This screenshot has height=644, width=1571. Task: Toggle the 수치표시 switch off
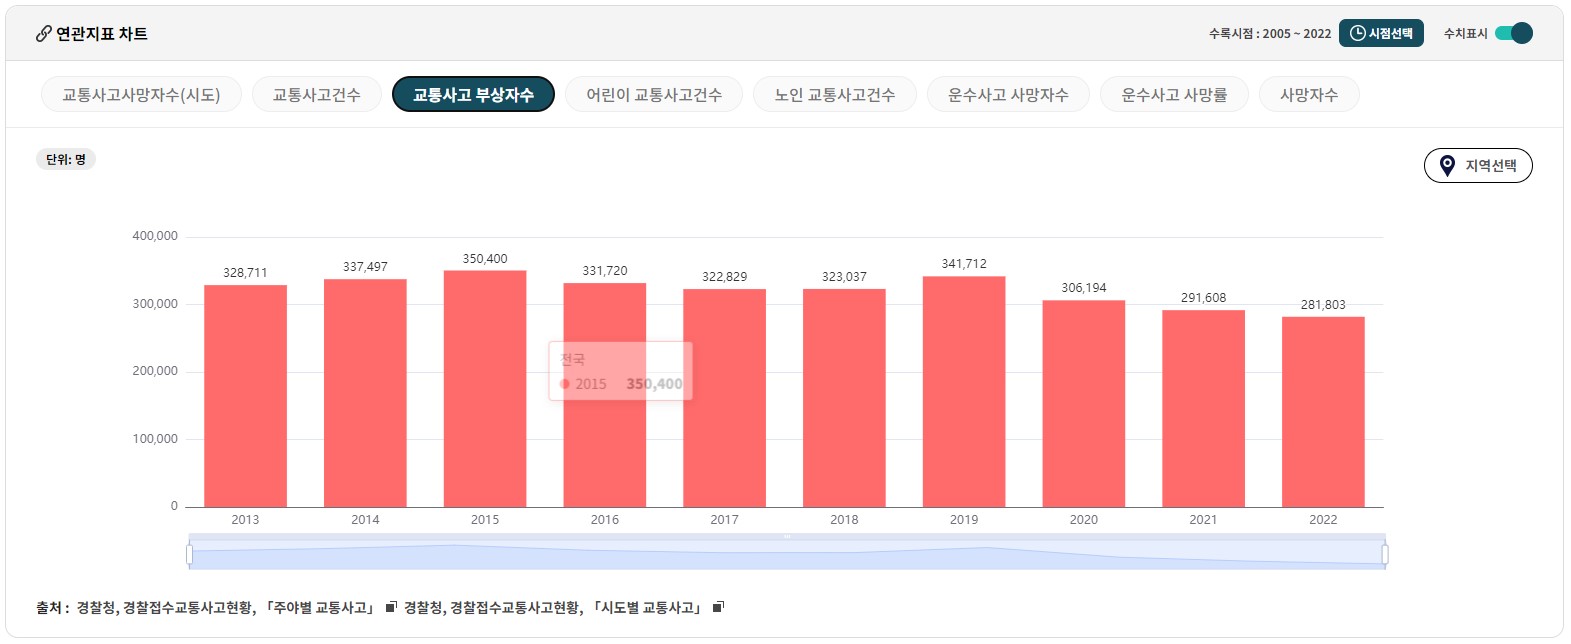click(1514, 33)
